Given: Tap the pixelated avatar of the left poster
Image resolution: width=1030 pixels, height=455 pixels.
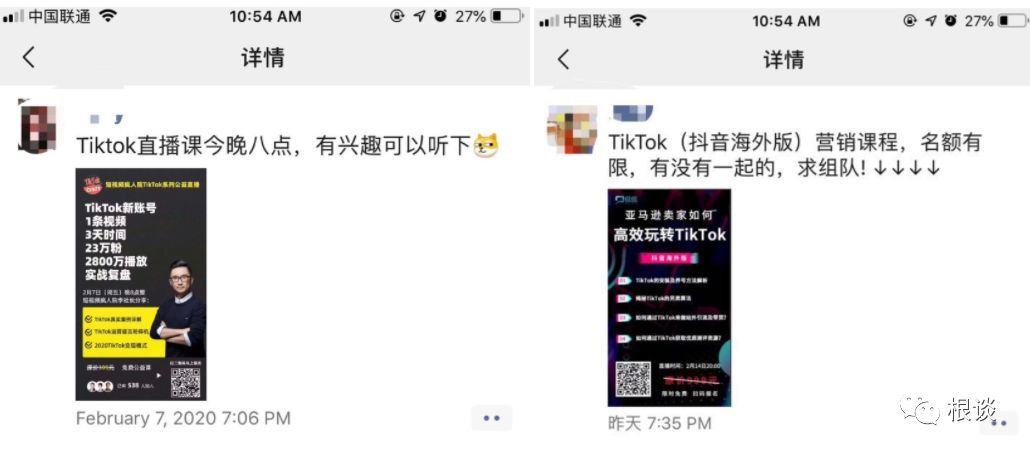Looking at the screenshot, I should (37, 126).
